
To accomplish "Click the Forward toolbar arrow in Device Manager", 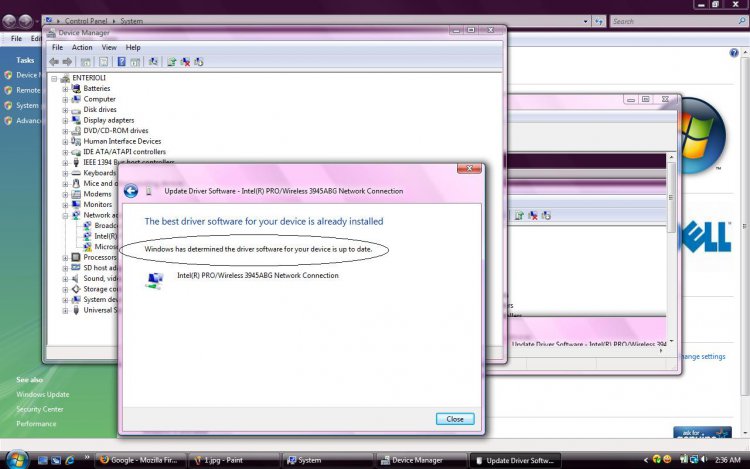I will pyautogui.click(x=67, y=62).
